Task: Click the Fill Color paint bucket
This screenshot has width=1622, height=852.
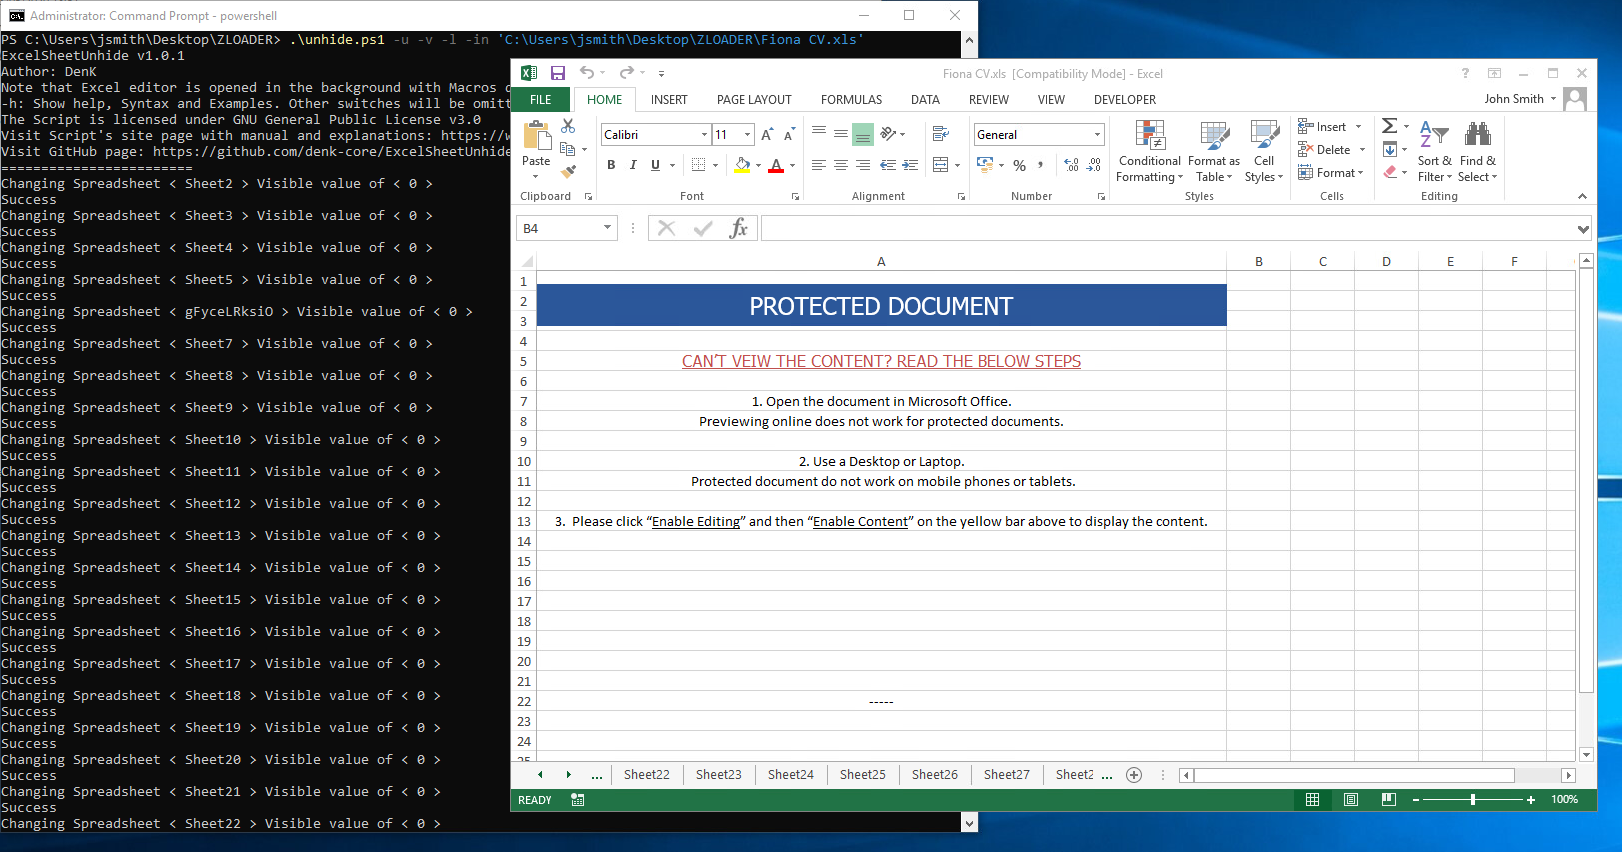Action: pyautogui.click(x=742, y=165)
